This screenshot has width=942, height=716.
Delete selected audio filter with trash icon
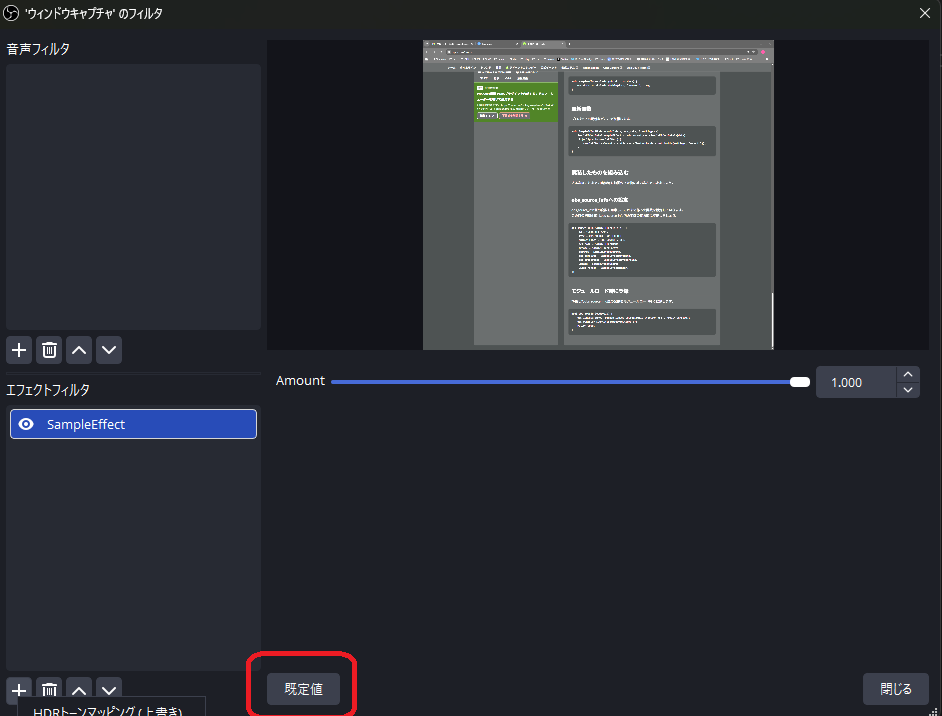tap(49, 350)
